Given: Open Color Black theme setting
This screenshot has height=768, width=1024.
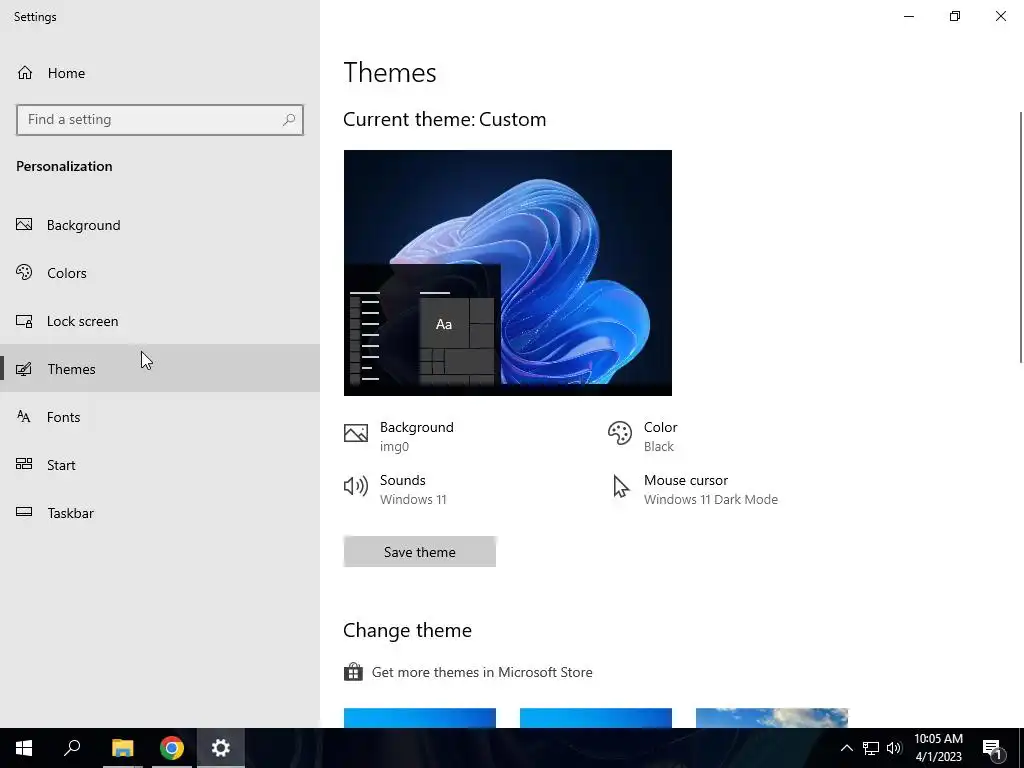Looking at the screenshot, I should [643, 436].
